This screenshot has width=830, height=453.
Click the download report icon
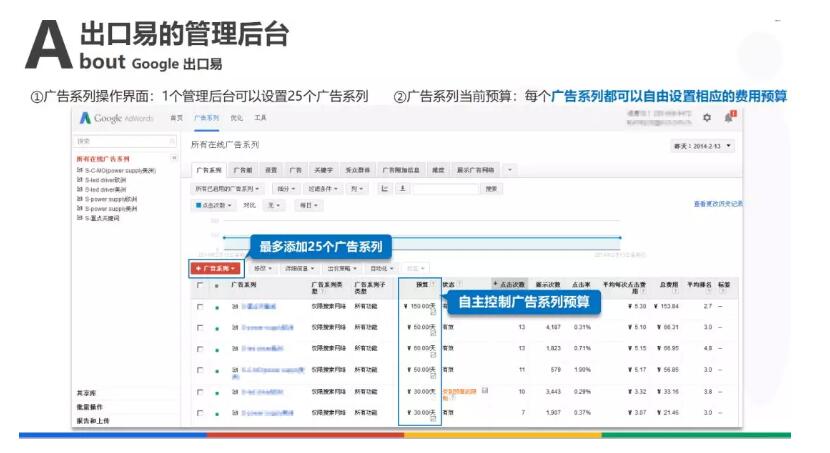tap(402, 188)
